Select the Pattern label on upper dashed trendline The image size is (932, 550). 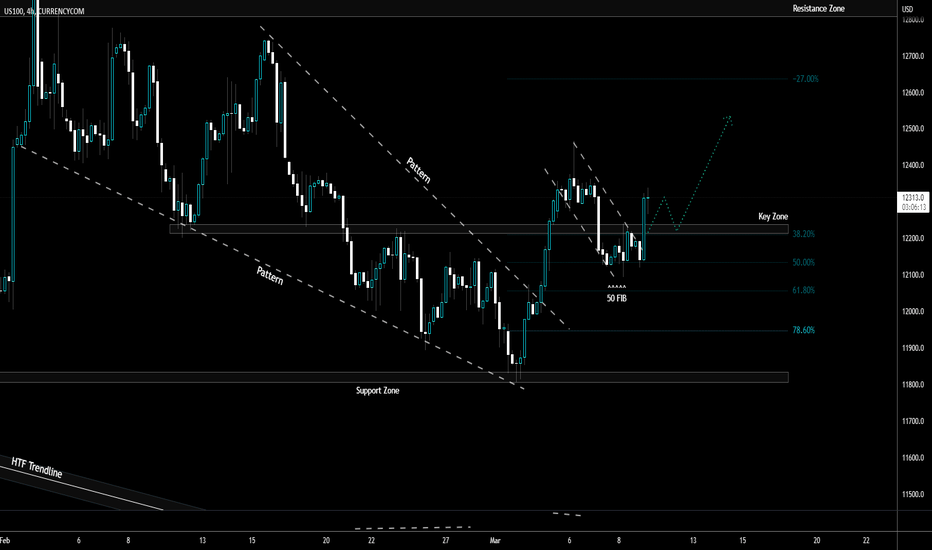[418, 170]
